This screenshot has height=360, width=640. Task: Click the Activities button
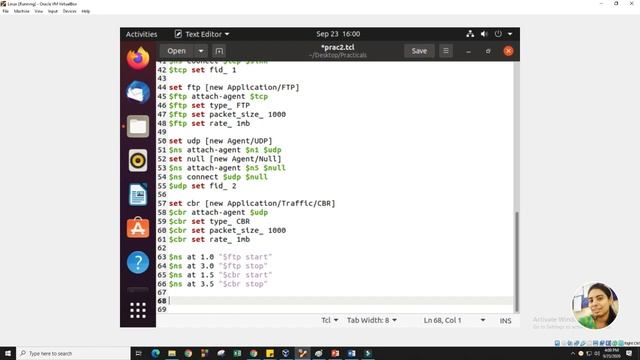pyautogui.click(x=141, y=34)
